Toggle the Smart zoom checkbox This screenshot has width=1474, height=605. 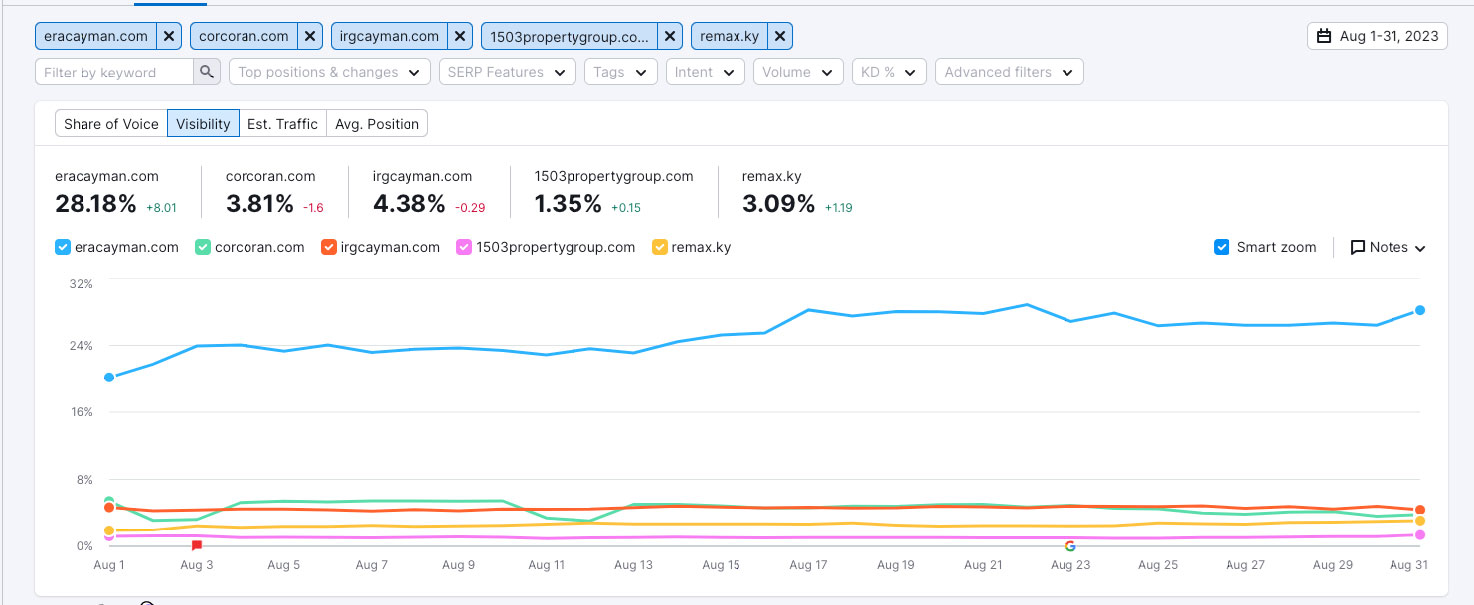point(1221,247)
